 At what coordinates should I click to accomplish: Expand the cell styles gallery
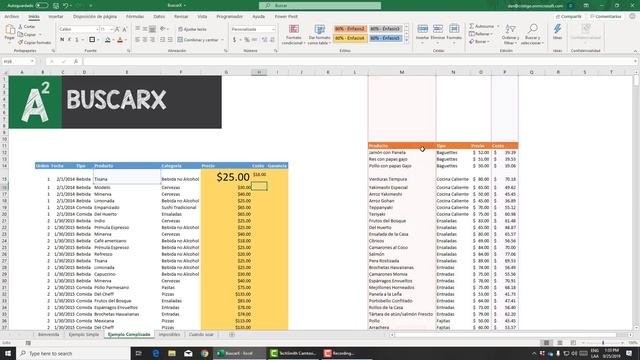point(407,41)
